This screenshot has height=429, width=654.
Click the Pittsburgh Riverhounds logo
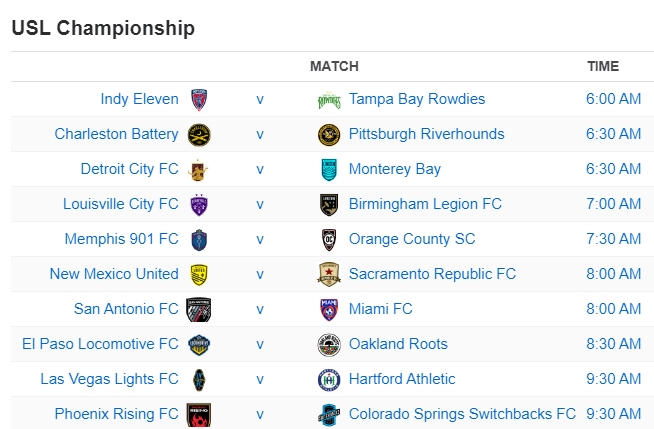click(329, 135)
